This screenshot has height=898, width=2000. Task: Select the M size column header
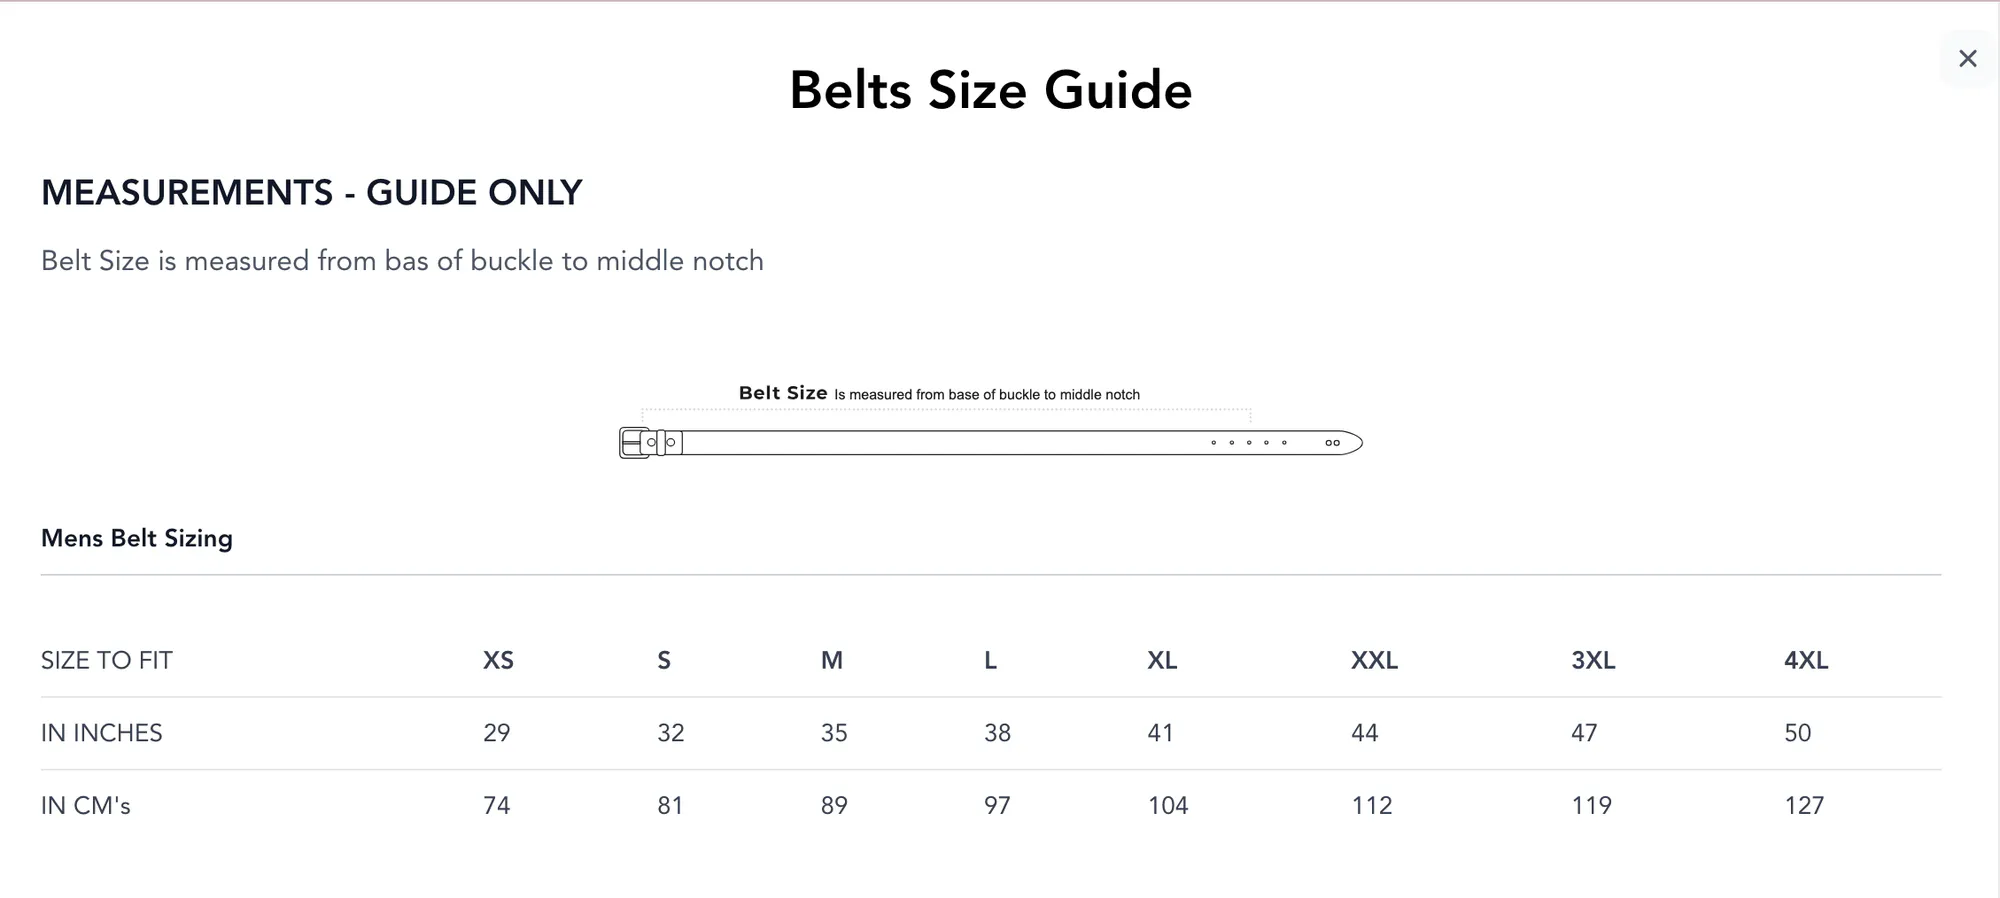coord(832,660)
